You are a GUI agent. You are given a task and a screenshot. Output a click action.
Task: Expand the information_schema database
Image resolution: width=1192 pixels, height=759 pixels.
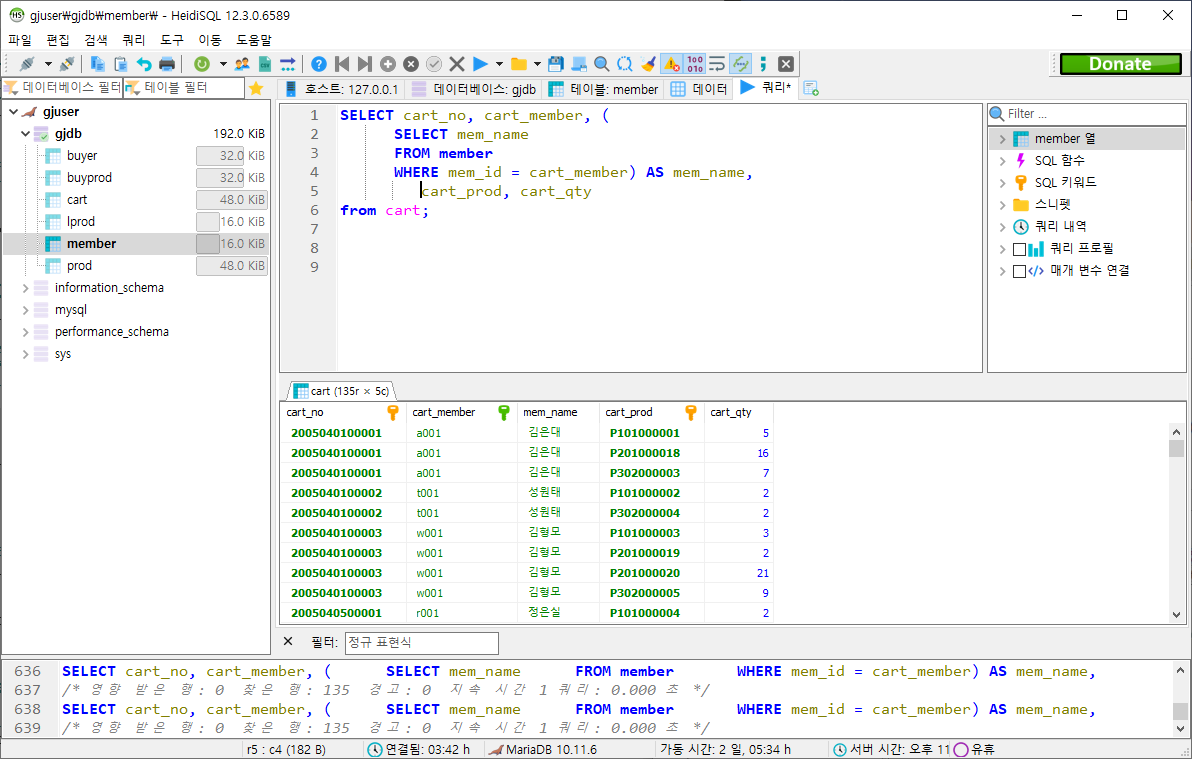pyautogui.click(x=25, y=288)
